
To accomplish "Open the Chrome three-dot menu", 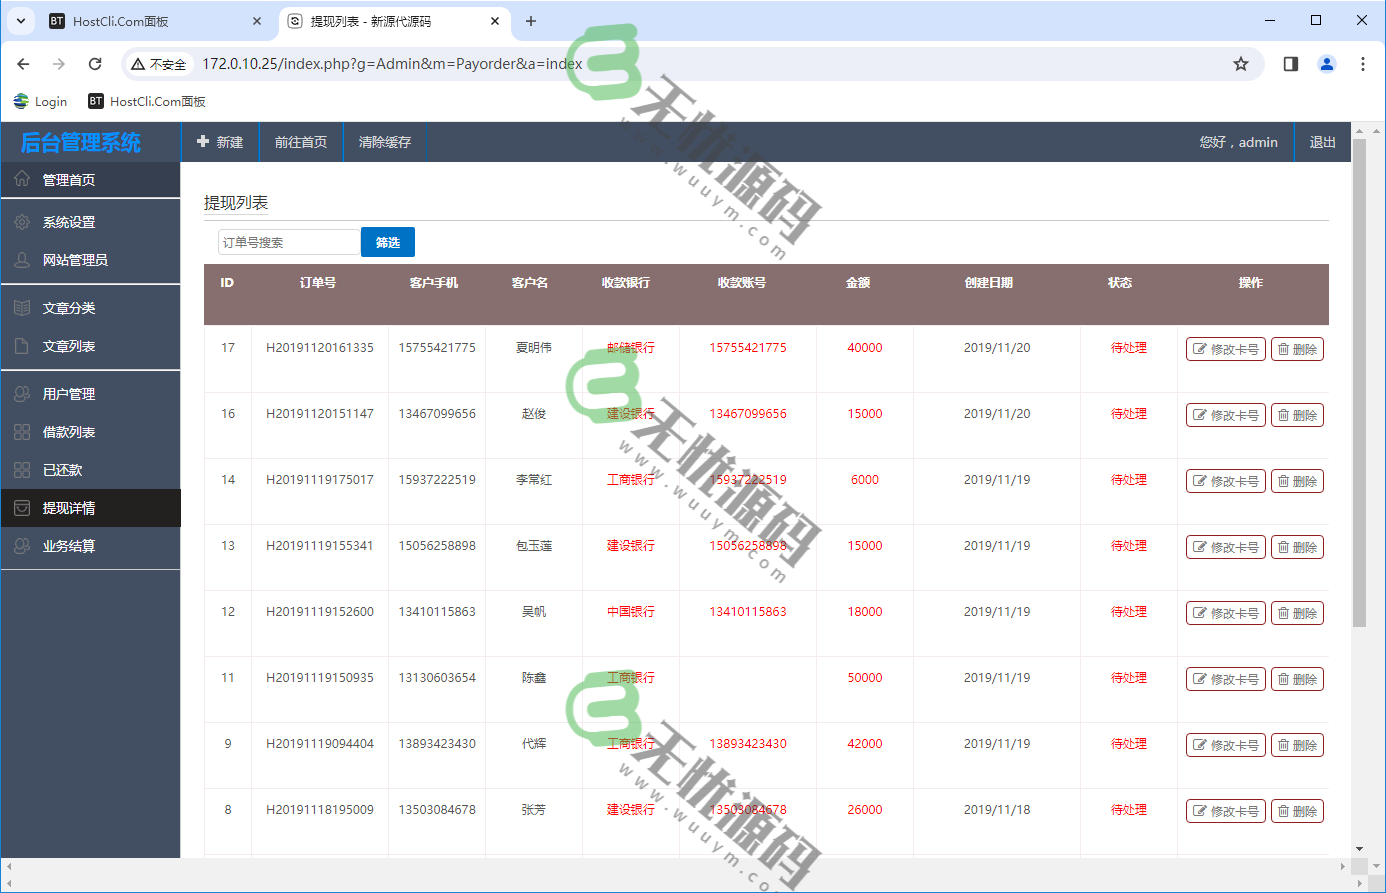I will (x=1363, y=64).
